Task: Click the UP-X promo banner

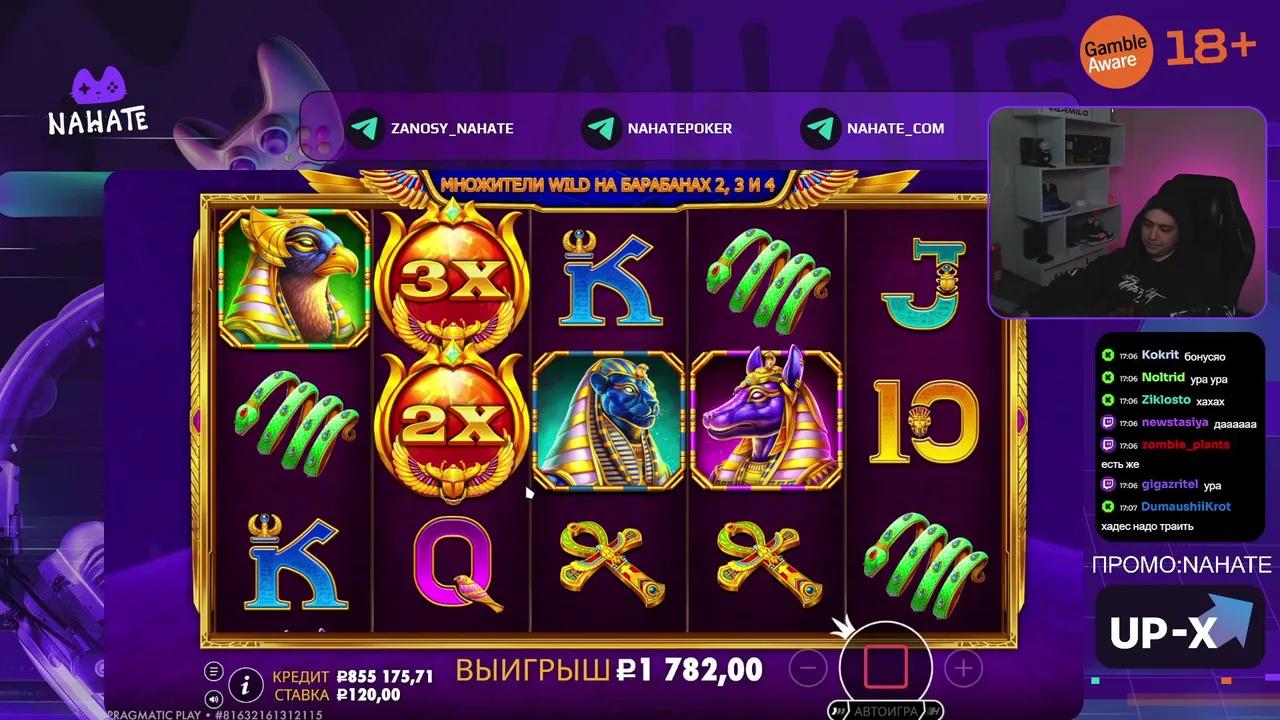Action: [x=1180, y=628]
